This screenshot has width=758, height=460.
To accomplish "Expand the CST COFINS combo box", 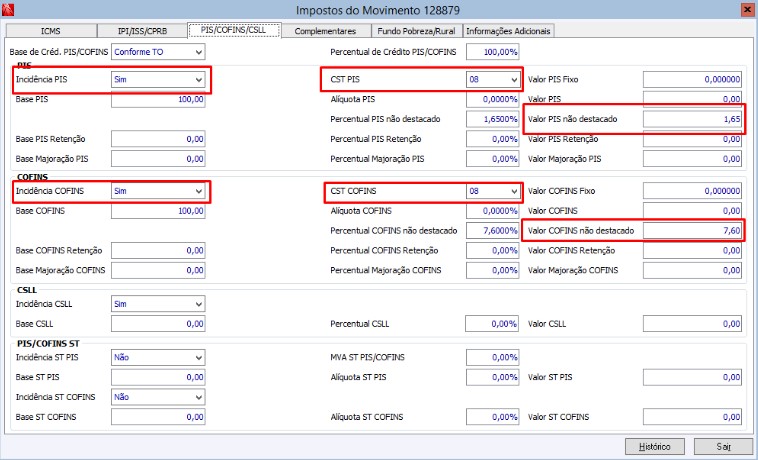I will pyautogui.click(x=493, y=191).
